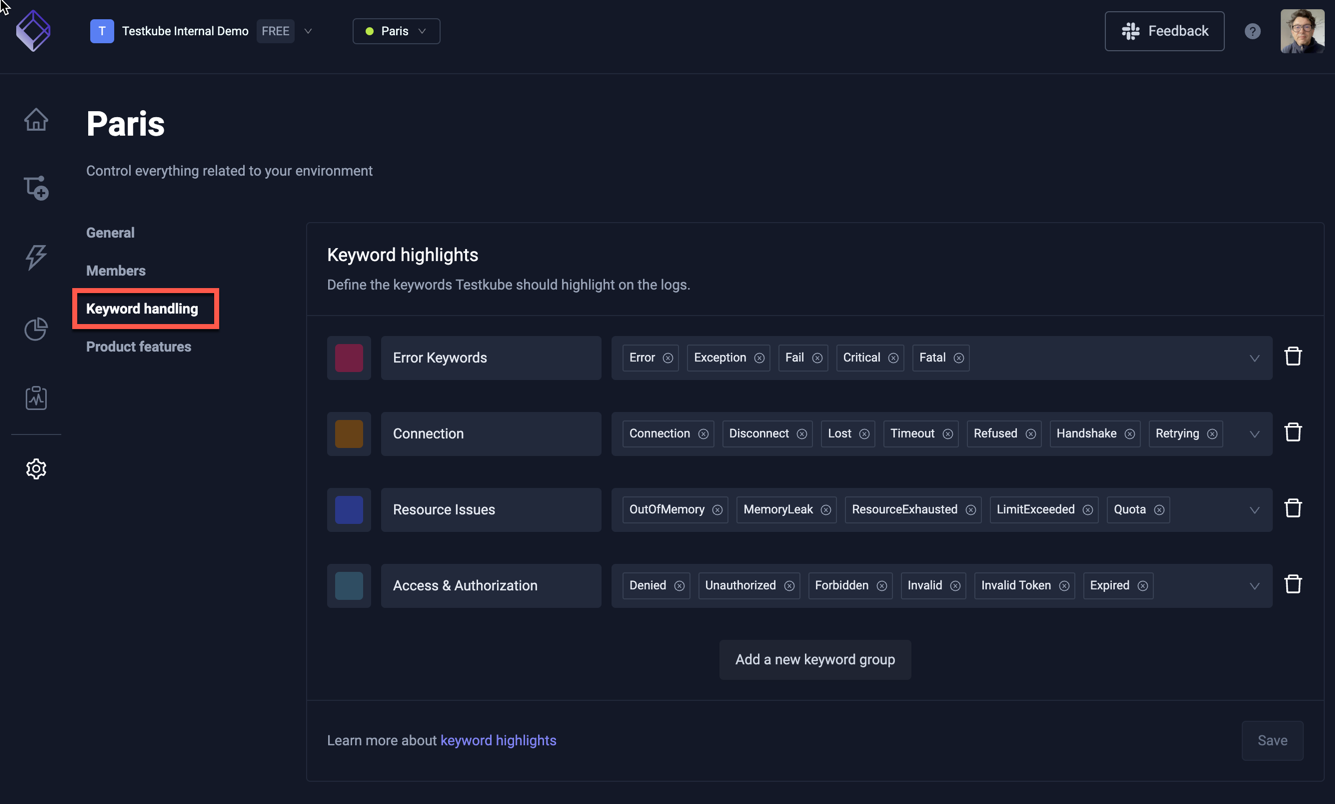
Task: Open the Triggers lightning bolt icon
Action: pos(36,257)
